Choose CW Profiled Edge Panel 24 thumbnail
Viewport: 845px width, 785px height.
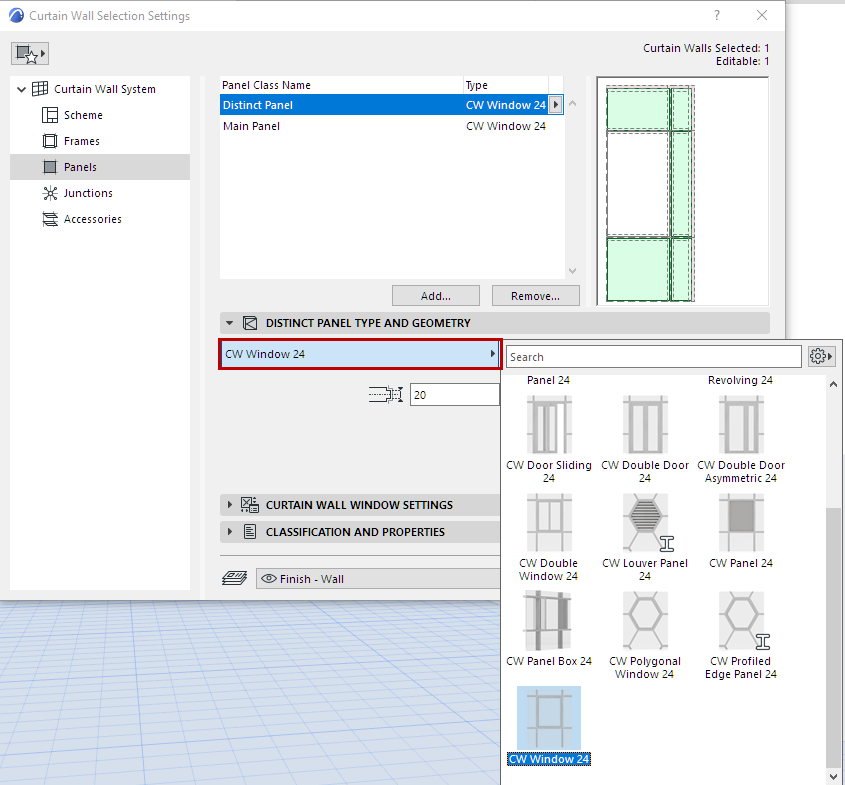pos(741,621)
